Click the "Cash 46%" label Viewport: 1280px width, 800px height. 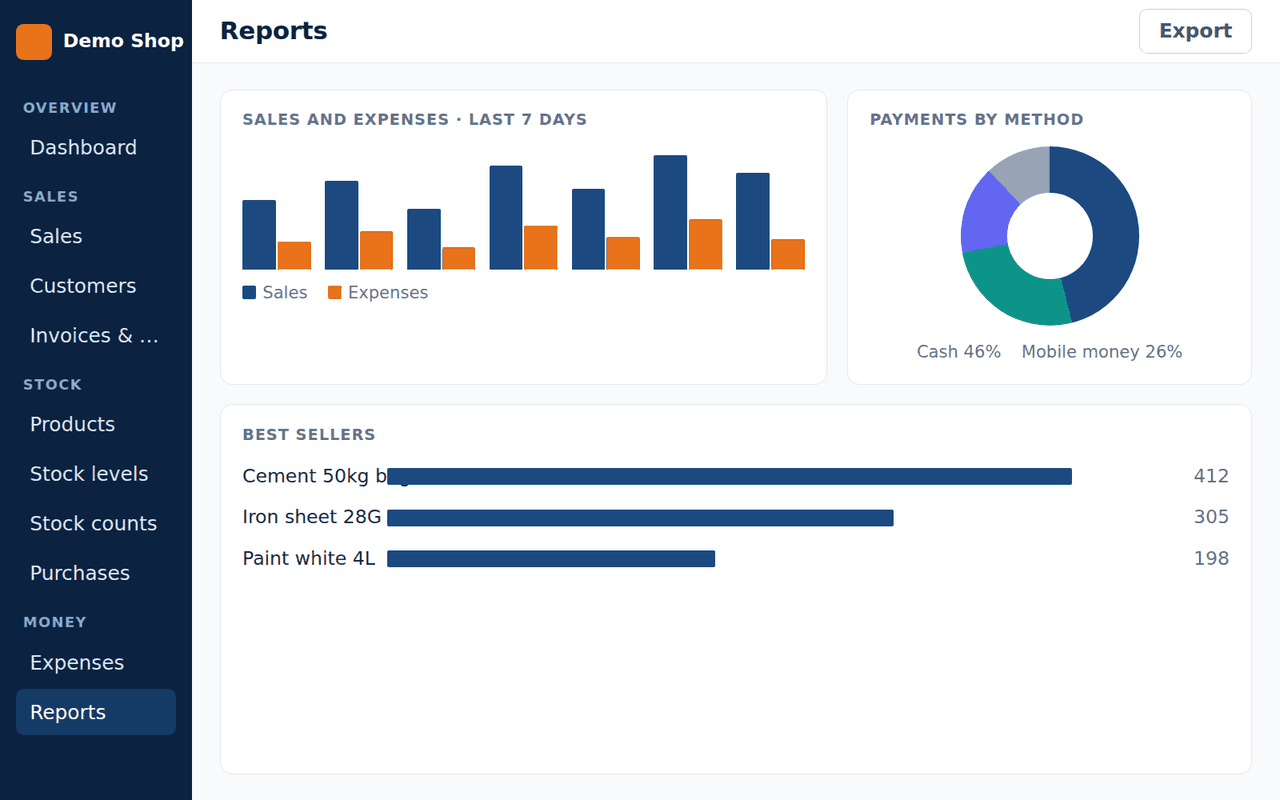[x=959, y=352]
